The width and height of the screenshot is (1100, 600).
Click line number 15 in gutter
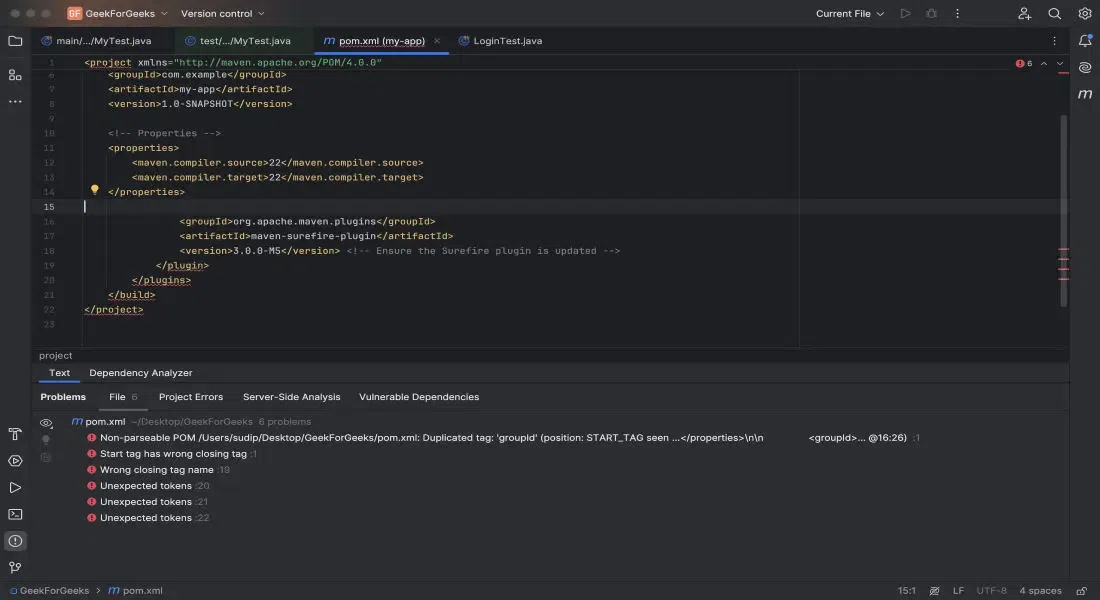[x=48, y=207]
